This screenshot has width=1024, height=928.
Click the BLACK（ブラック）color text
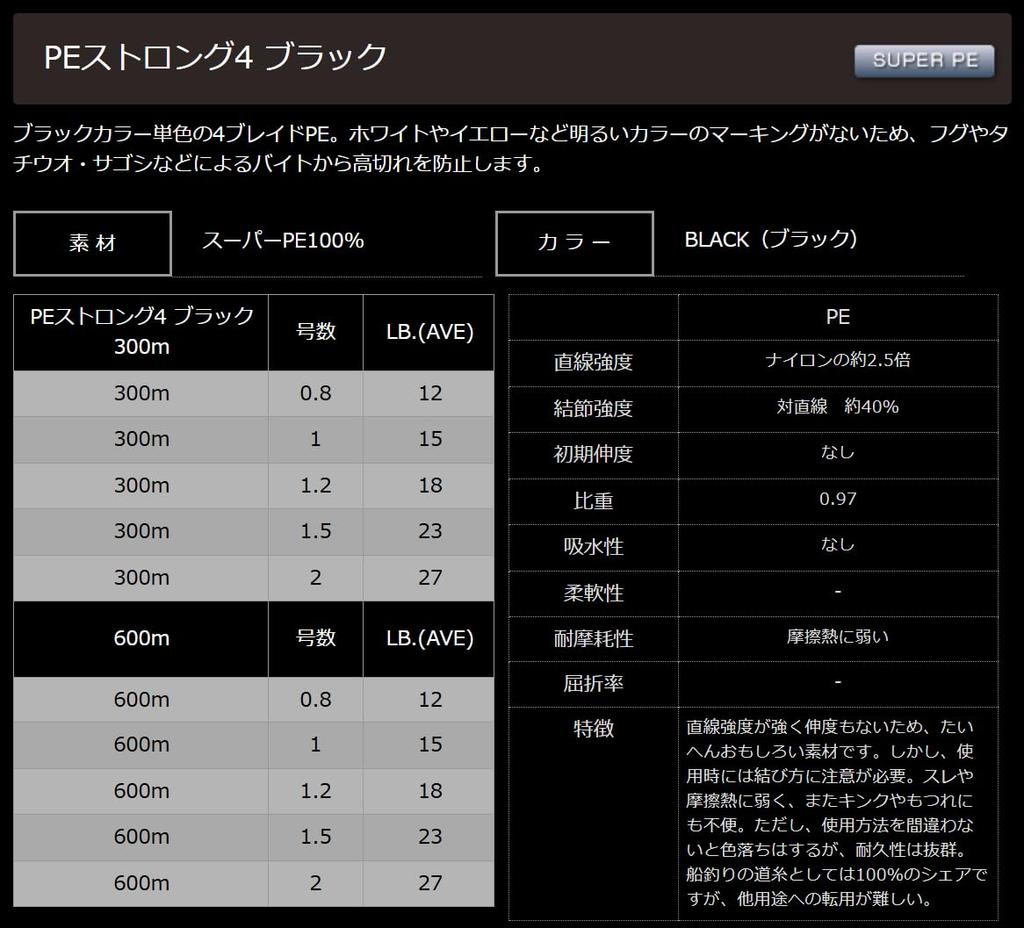click(770, 239)
